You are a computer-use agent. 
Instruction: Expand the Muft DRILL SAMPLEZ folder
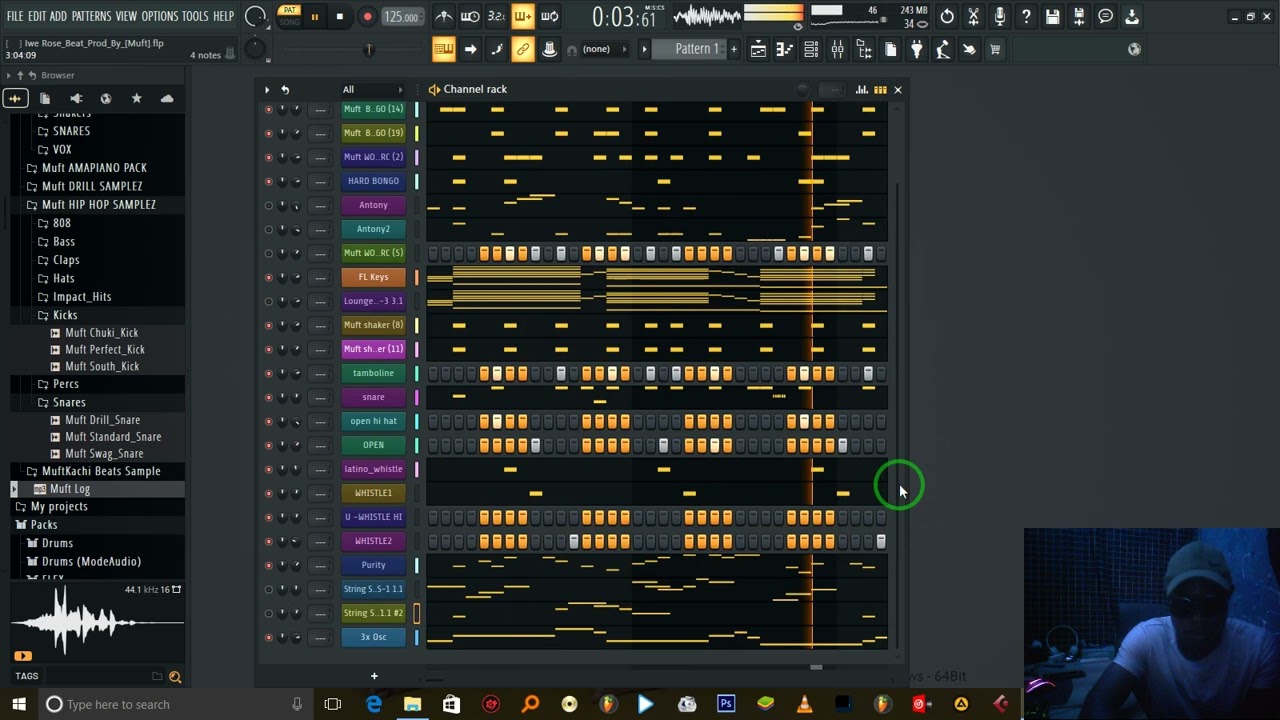pyautogui.click(x=92, y=186)
